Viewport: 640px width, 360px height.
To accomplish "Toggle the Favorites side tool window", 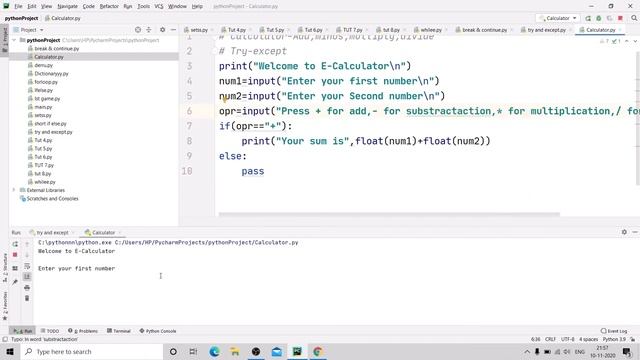I will click(x=5, y=306).
